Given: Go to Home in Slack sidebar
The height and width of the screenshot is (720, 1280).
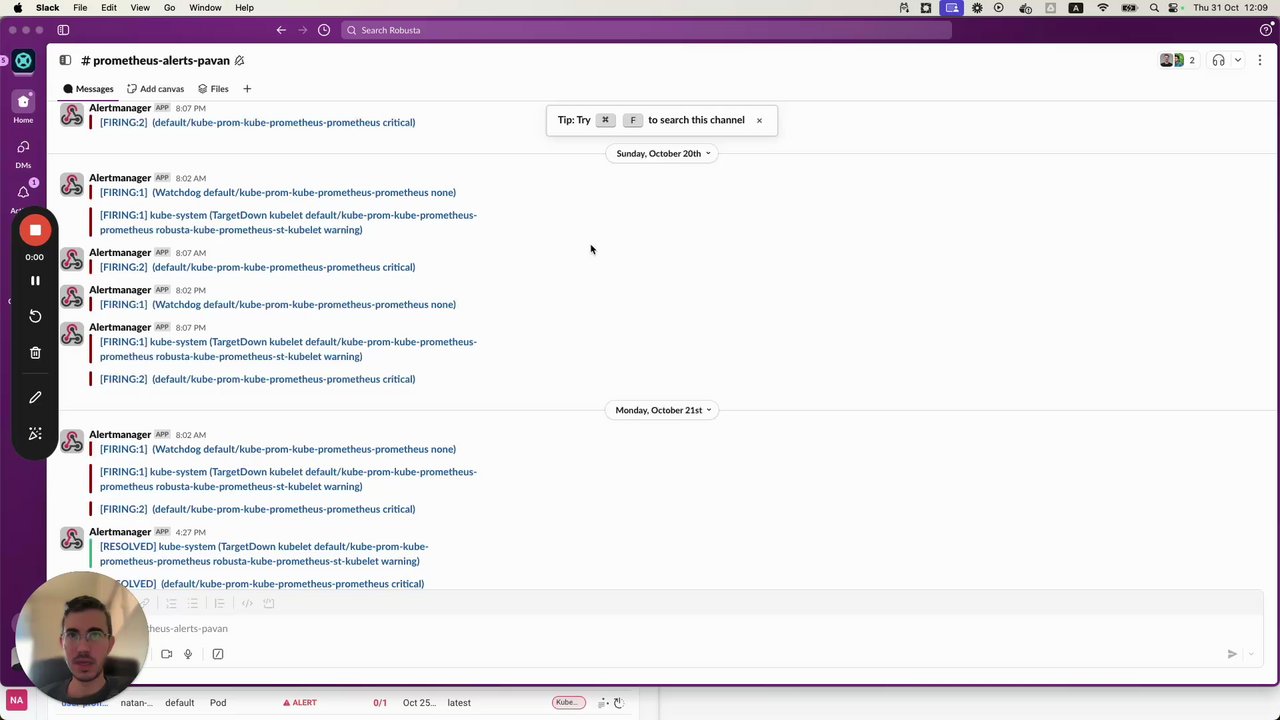Looking at the screenshot, I should tap(23, 107).
